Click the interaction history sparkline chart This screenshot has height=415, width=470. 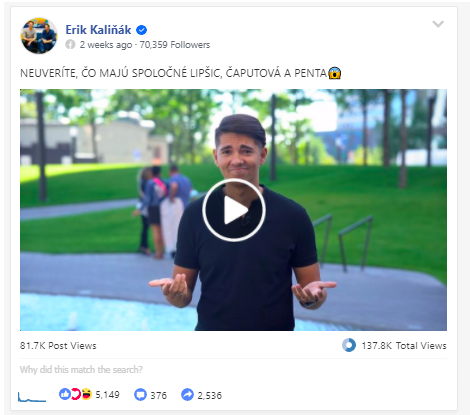coord(32,397)
